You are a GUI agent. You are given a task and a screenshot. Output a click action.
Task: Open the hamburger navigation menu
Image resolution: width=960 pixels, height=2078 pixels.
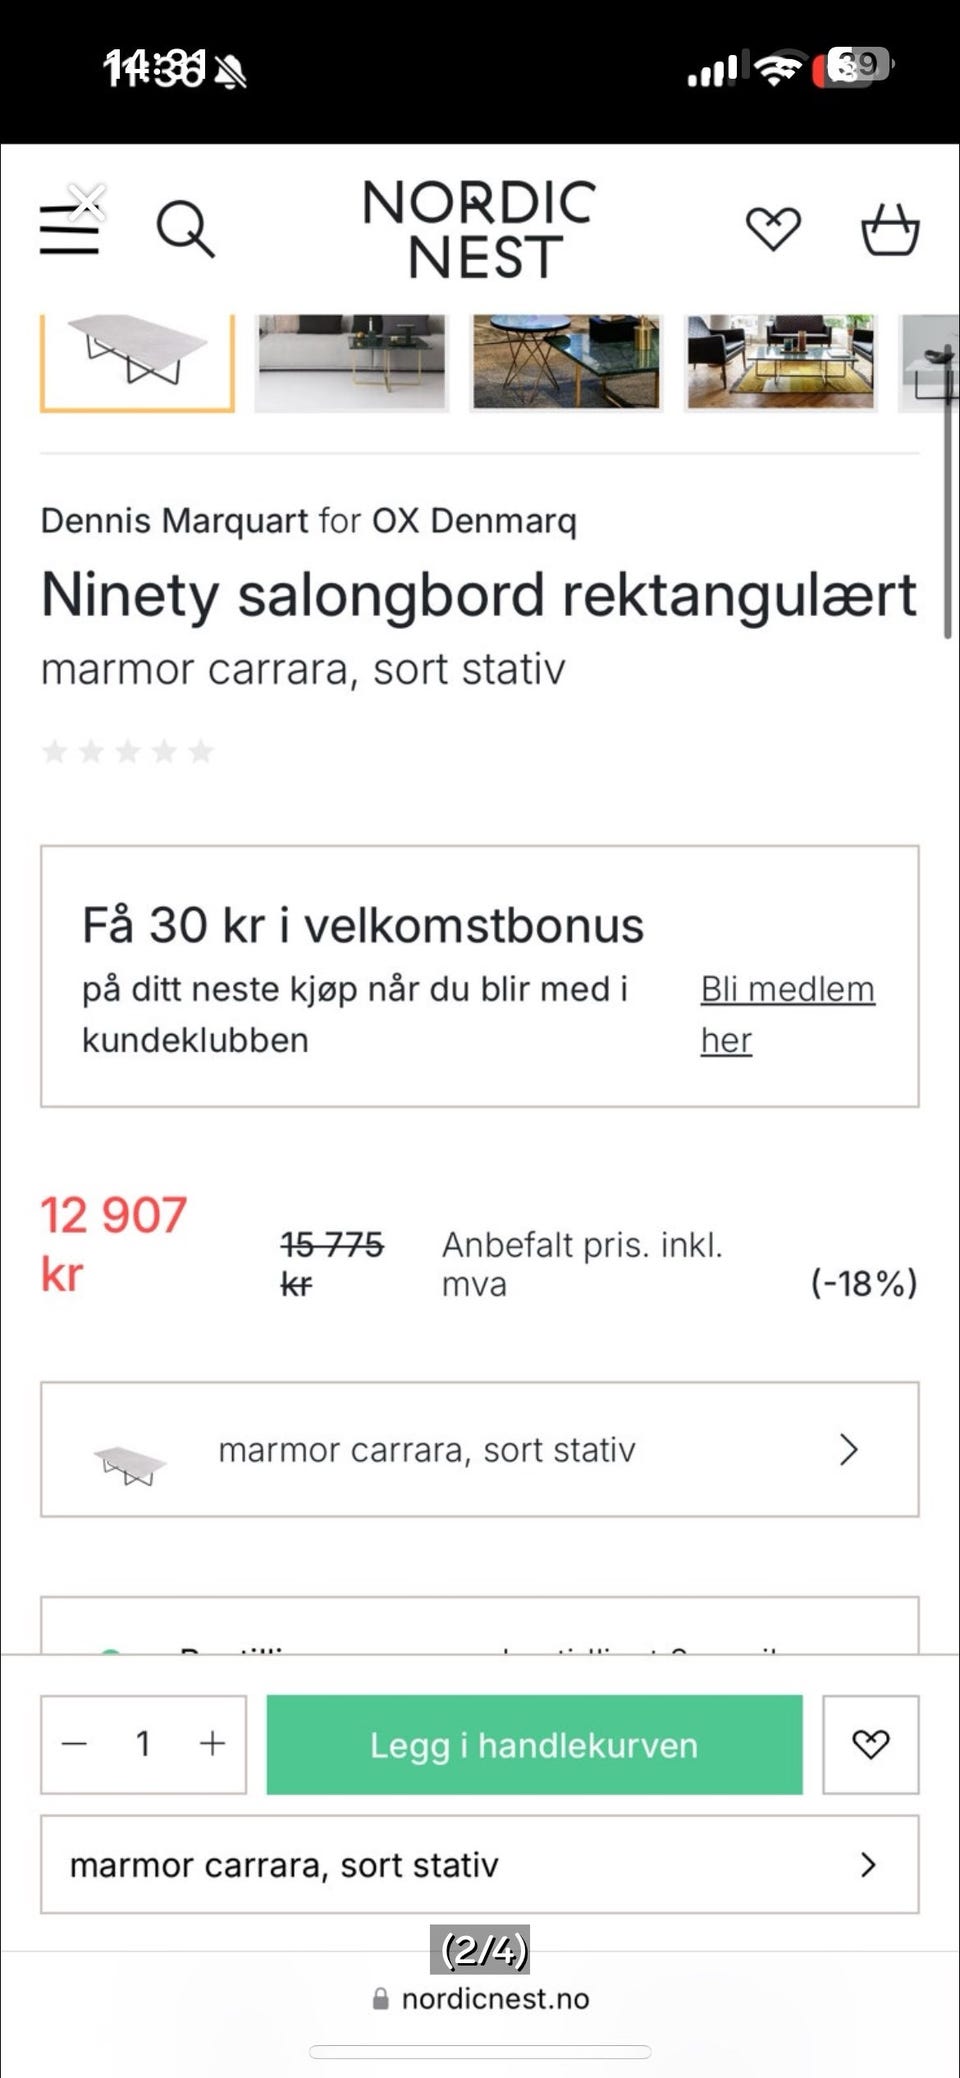click(68, 231)
